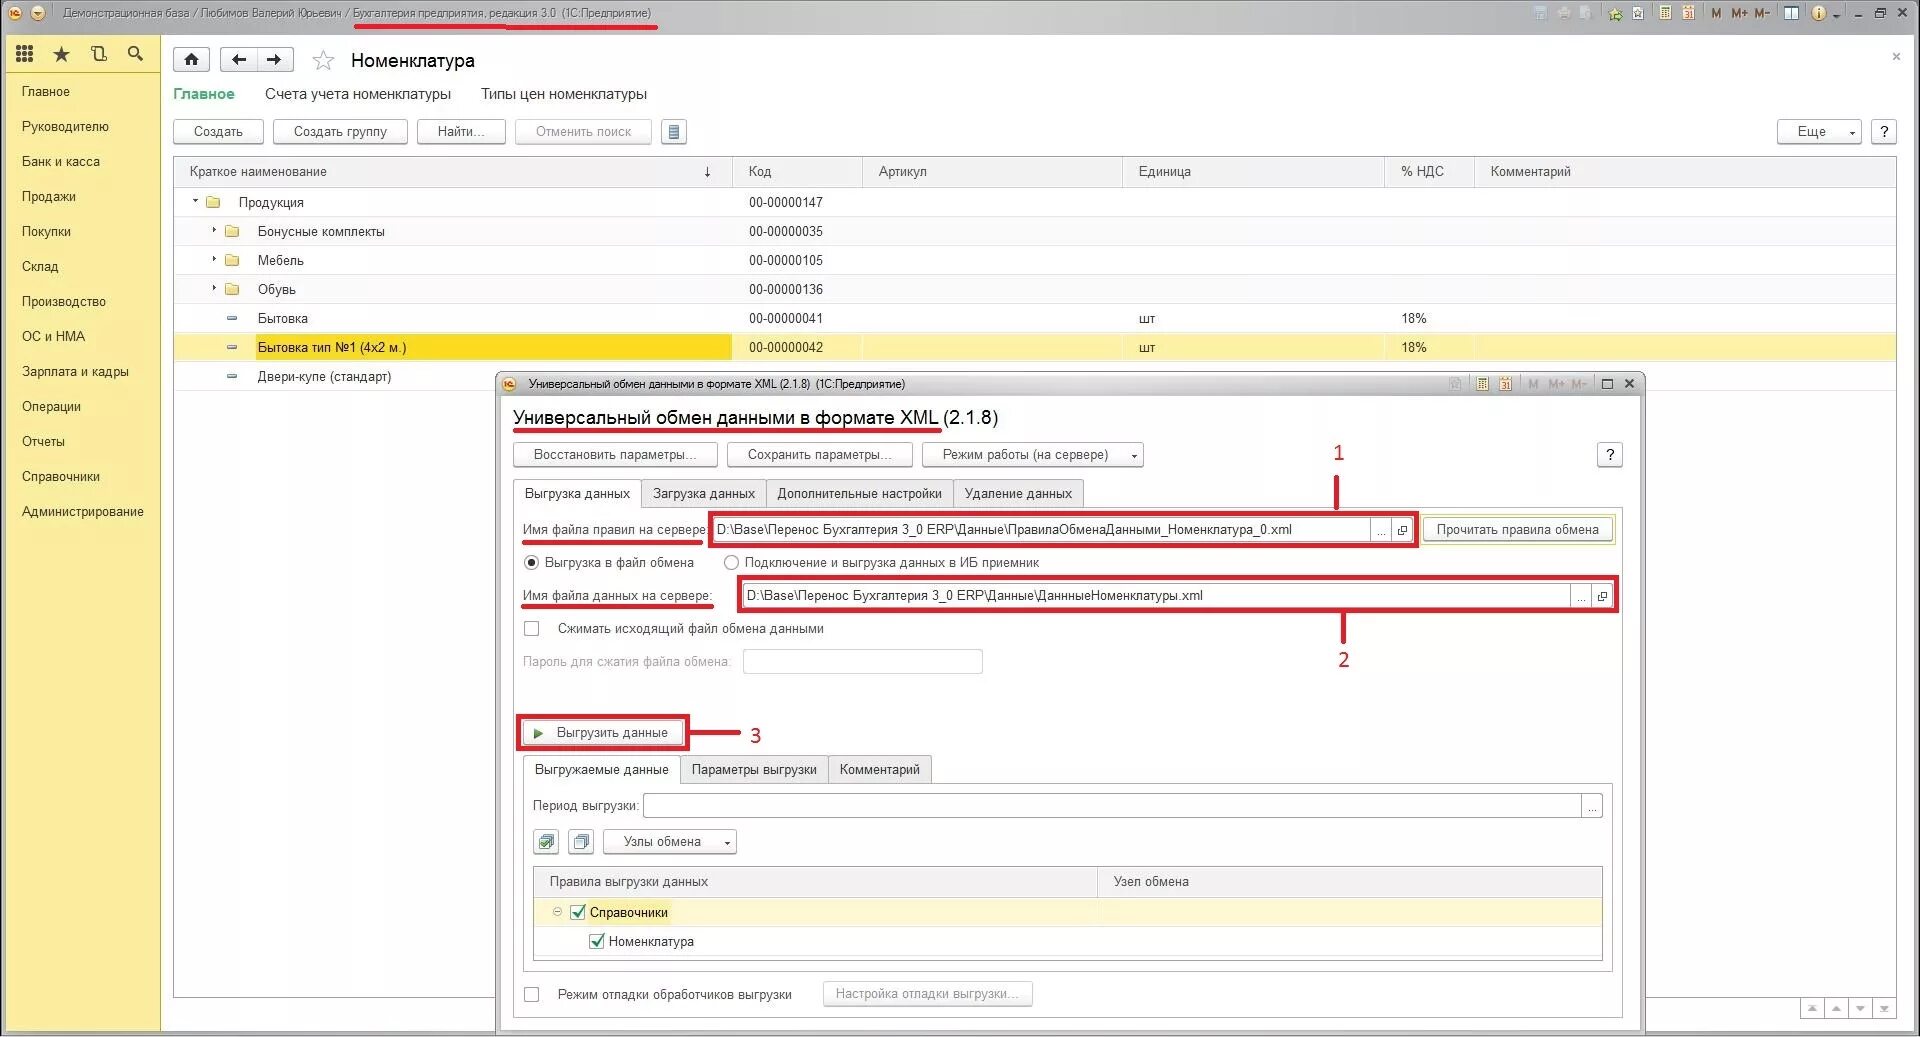1920x1037 pixels.
Task: Expand the Бонусные комплекты folder
Action: tap(214, 230)
